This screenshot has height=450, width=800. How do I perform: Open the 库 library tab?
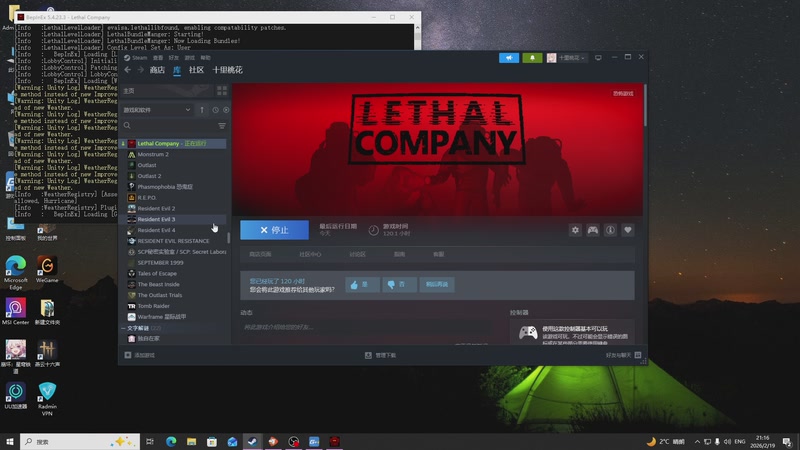[x=177, y=70]
